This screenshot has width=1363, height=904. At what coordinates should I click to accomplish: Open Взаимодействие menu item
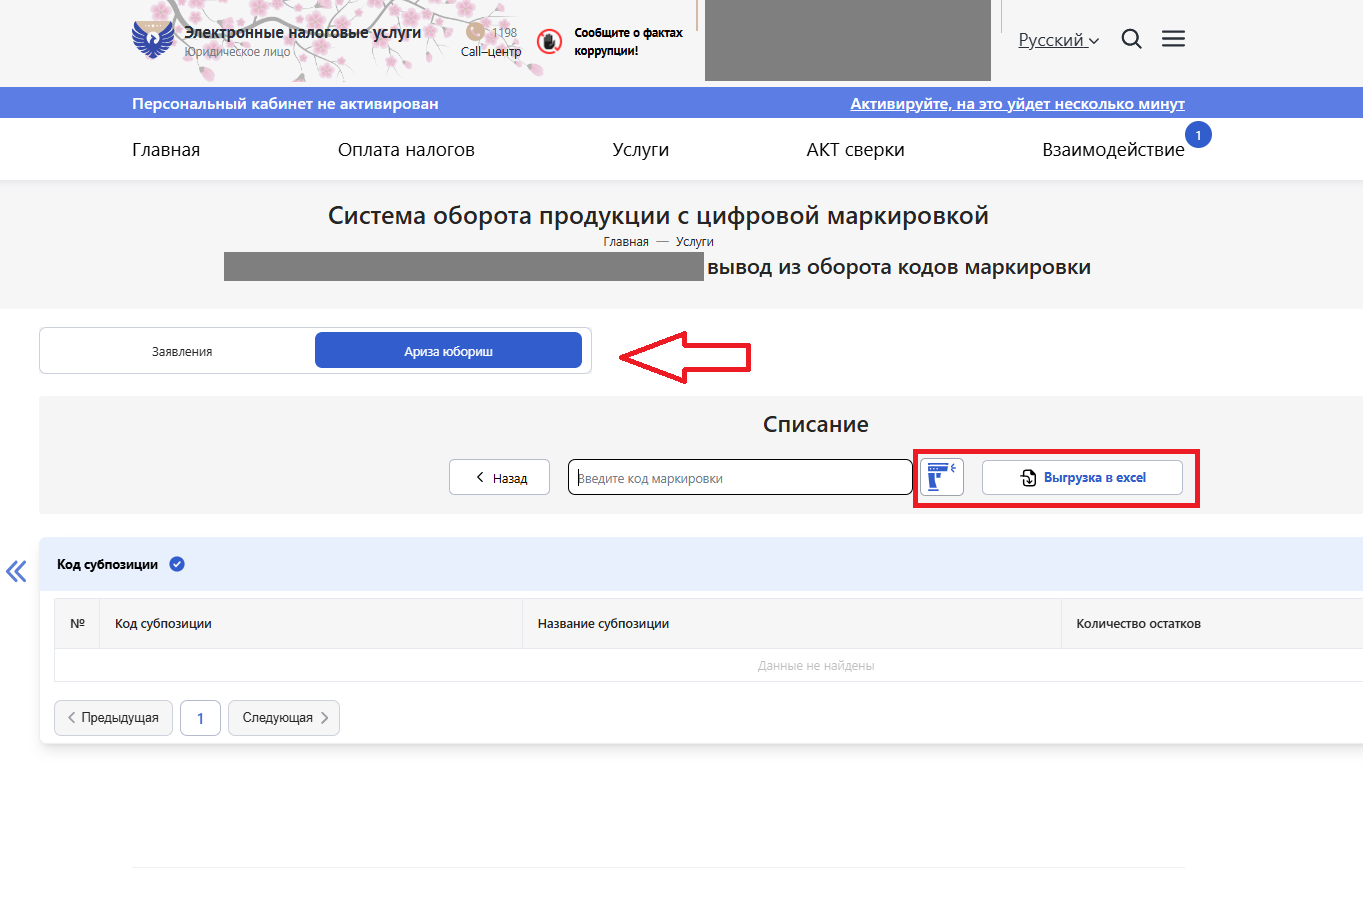coord(1113,149)
